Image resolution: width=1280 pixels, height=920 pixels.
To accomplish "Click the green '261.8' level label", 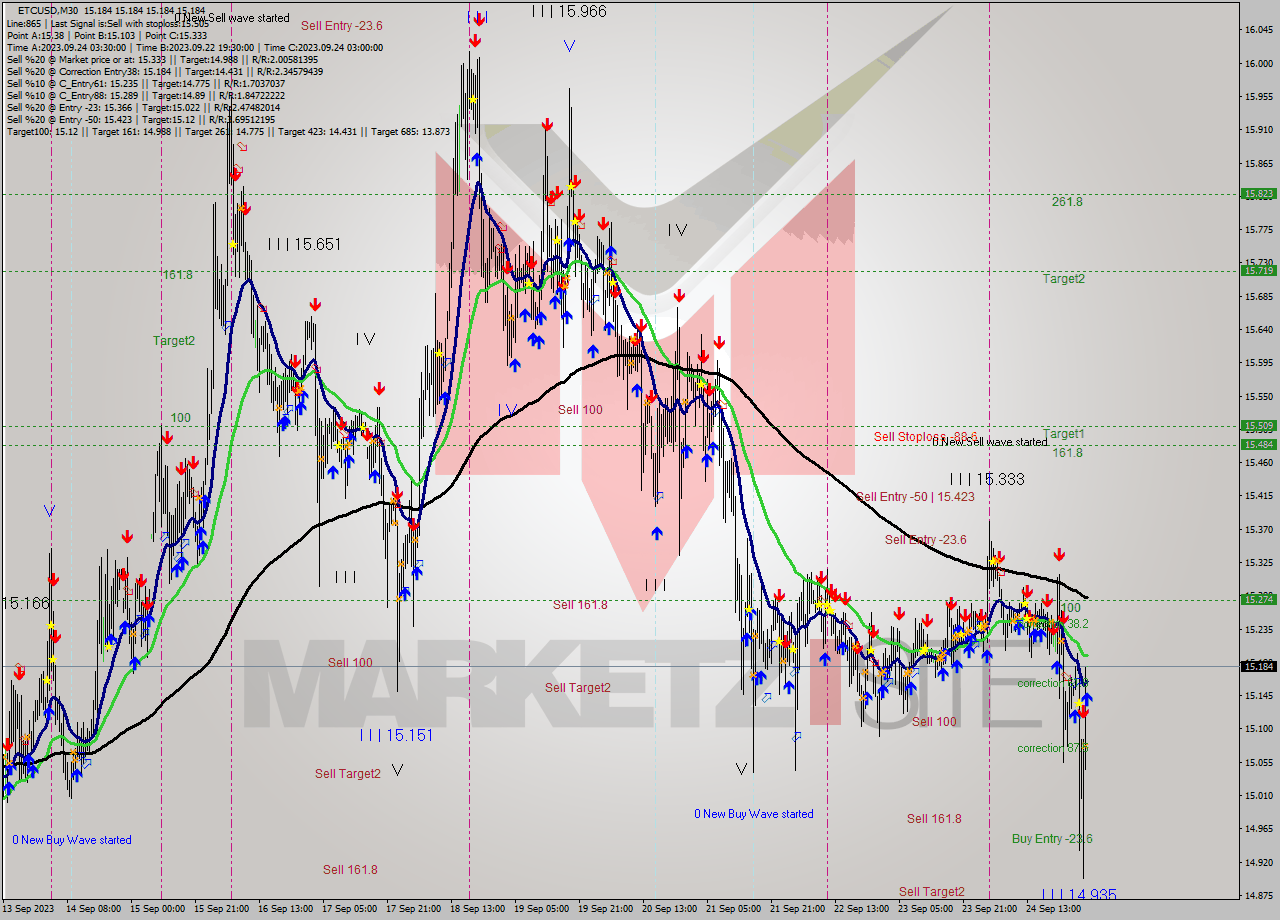I will 1067,202.
